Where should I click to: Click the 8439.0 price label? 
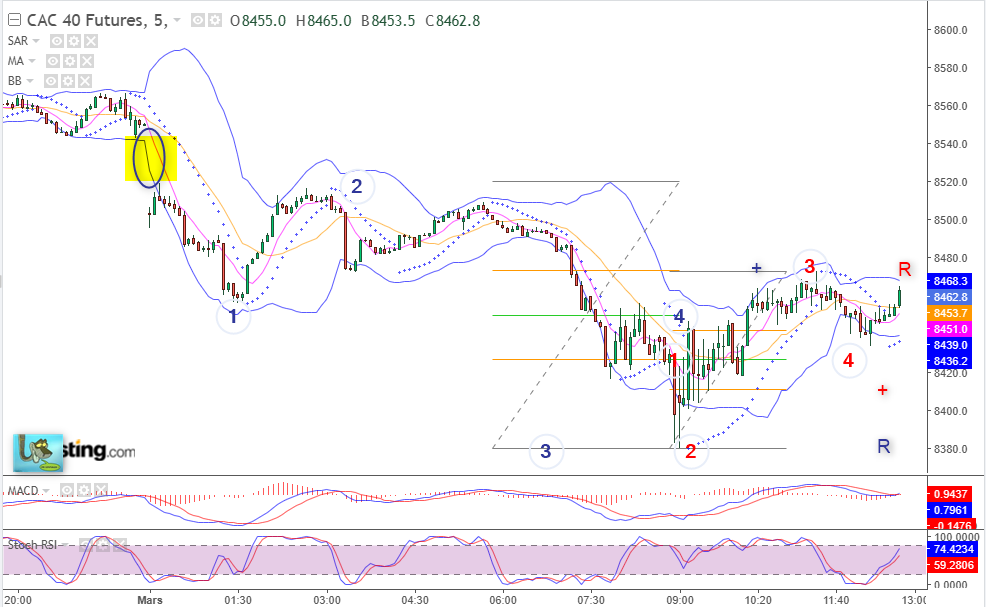[x=950, y=345]
